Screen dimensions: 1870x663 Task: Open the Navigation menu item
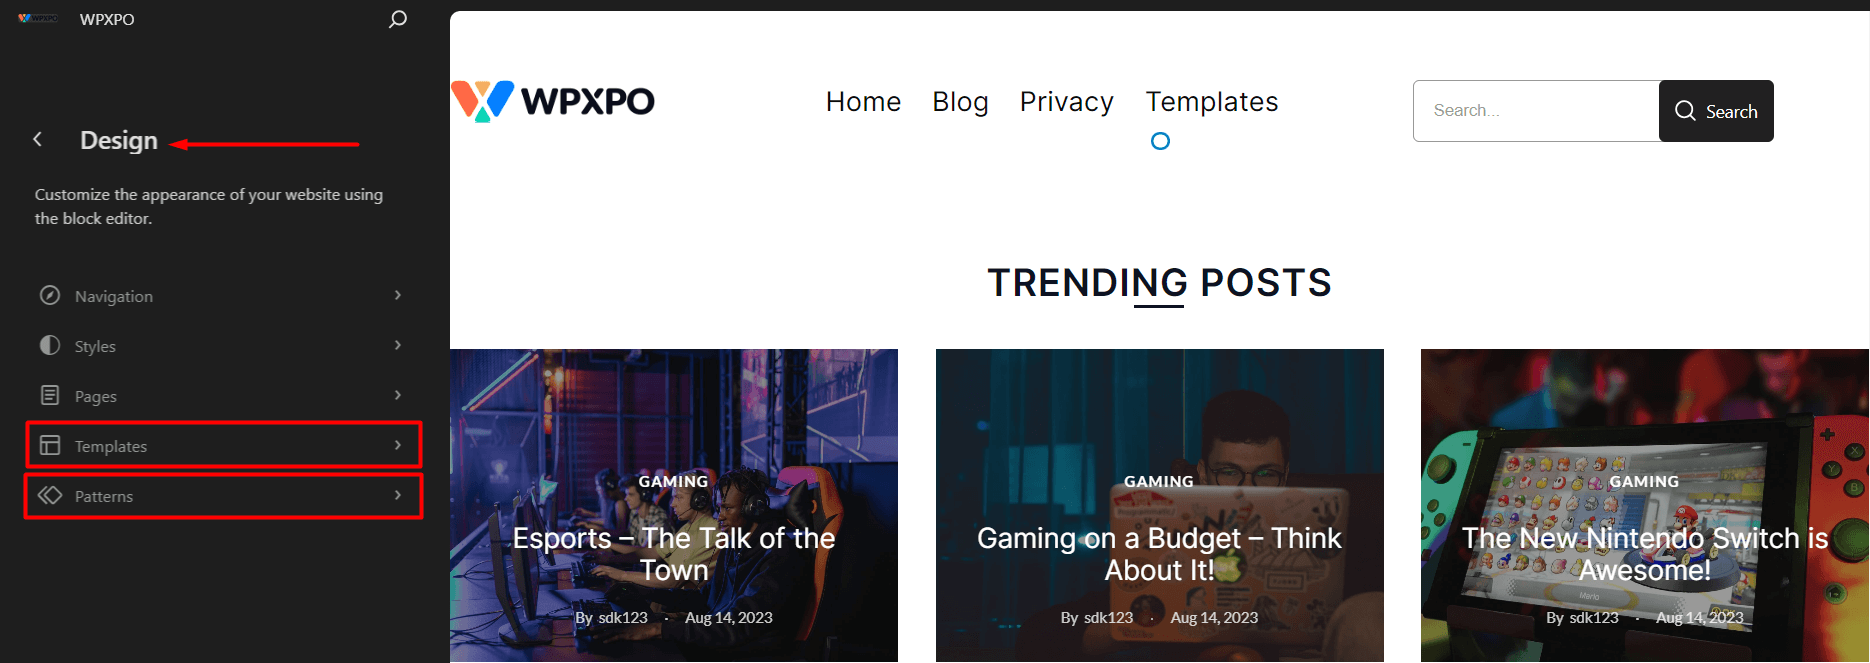[223, 296]
